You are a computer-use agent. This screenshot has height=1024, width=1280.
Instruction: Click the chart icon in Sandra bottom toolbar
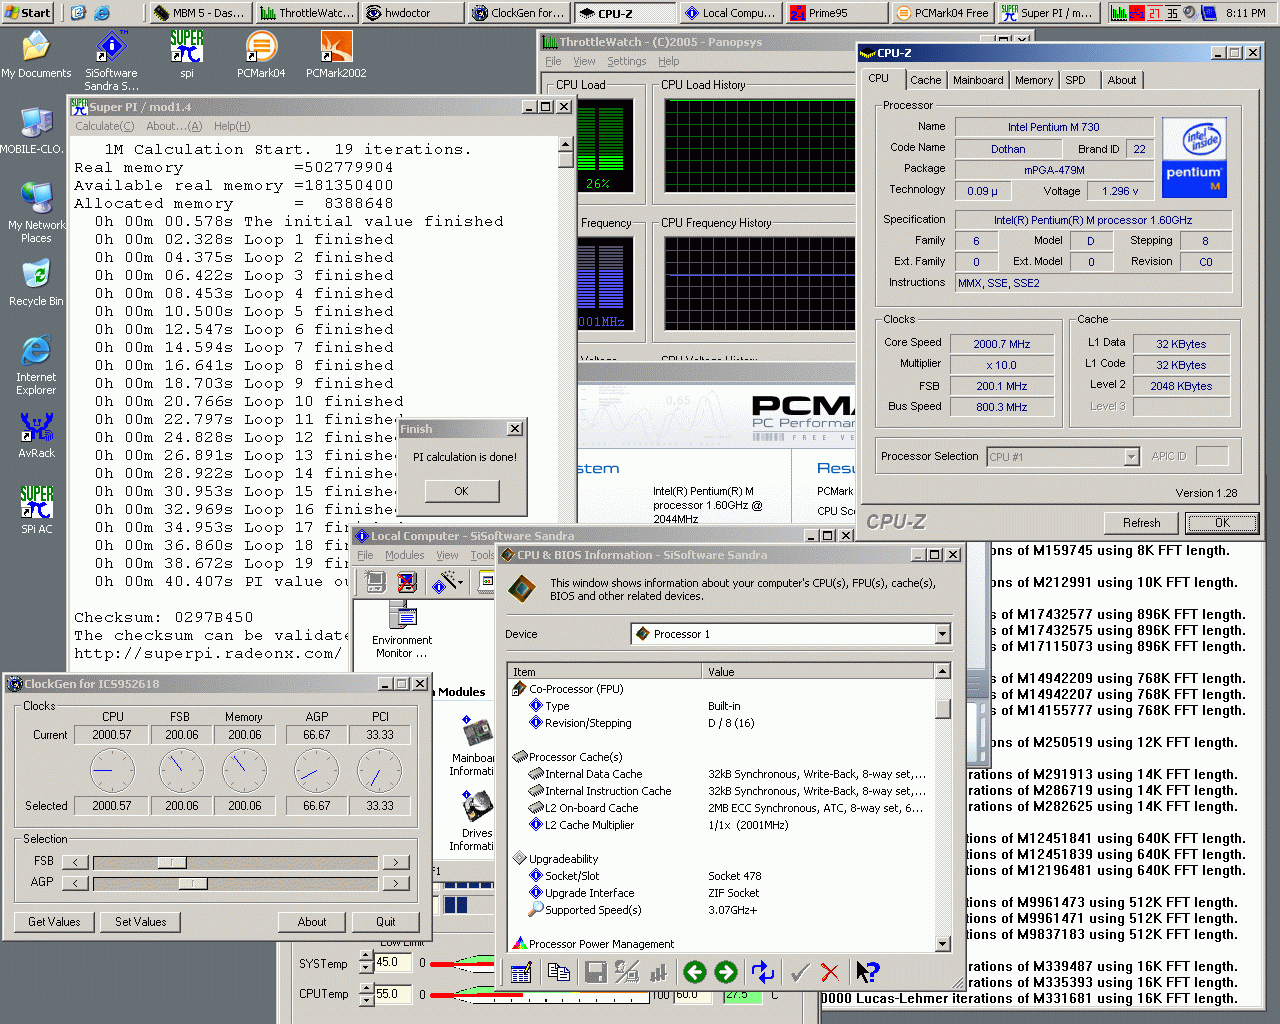(x=658, y=972)
